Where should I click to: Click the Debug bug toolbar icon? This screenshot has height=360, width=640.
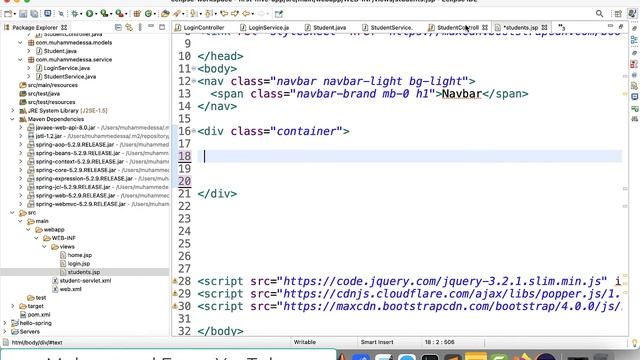tap(74, 13)
